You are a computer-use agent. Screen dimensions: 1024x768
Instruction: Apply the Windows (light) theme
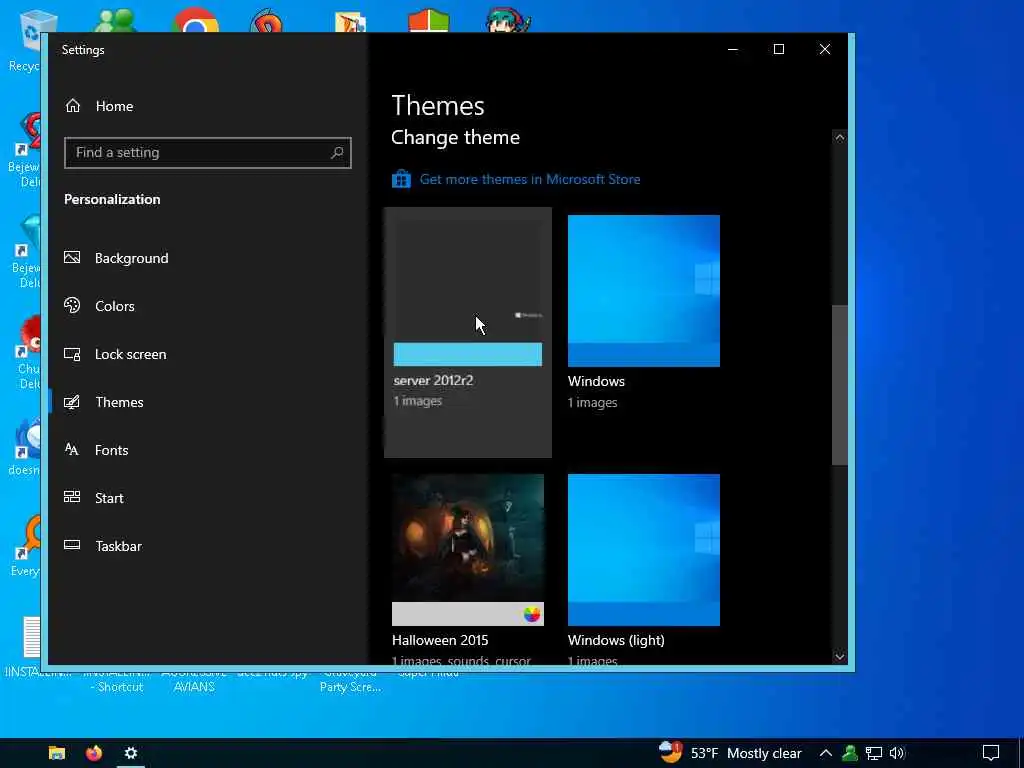(644, 550)
